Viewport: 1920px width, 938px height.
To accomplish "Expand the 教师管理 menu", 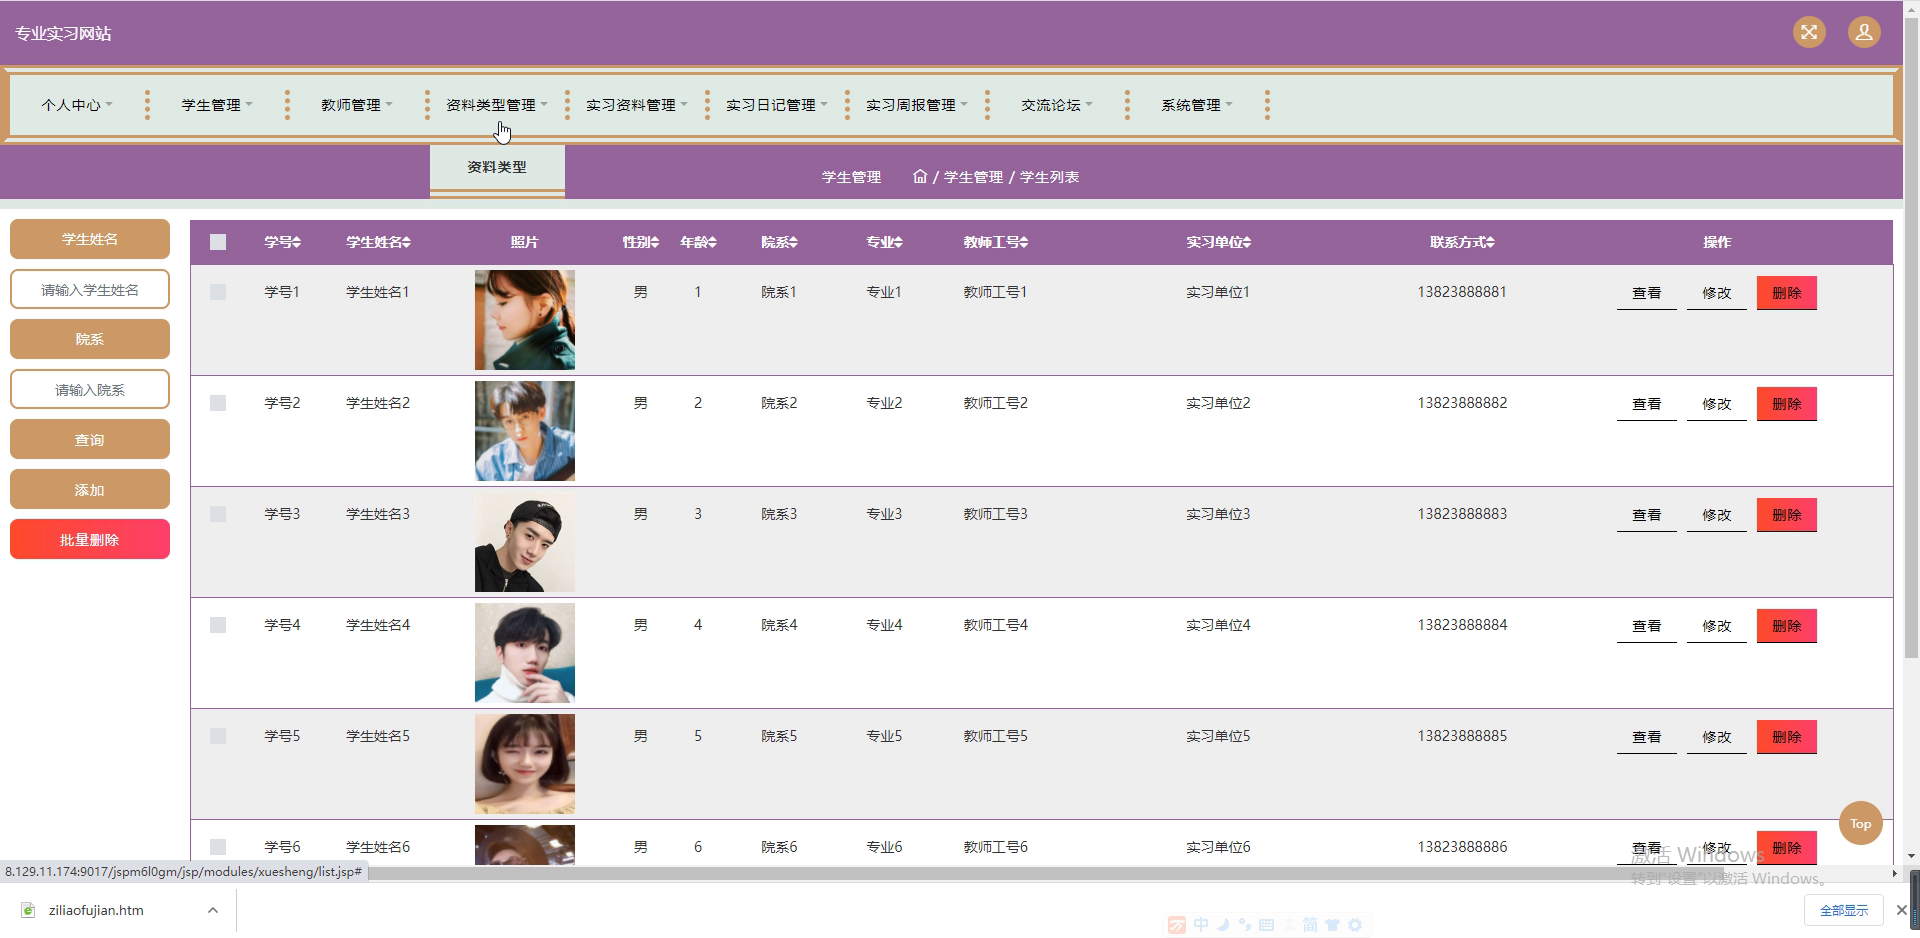I will click(357, 105).
